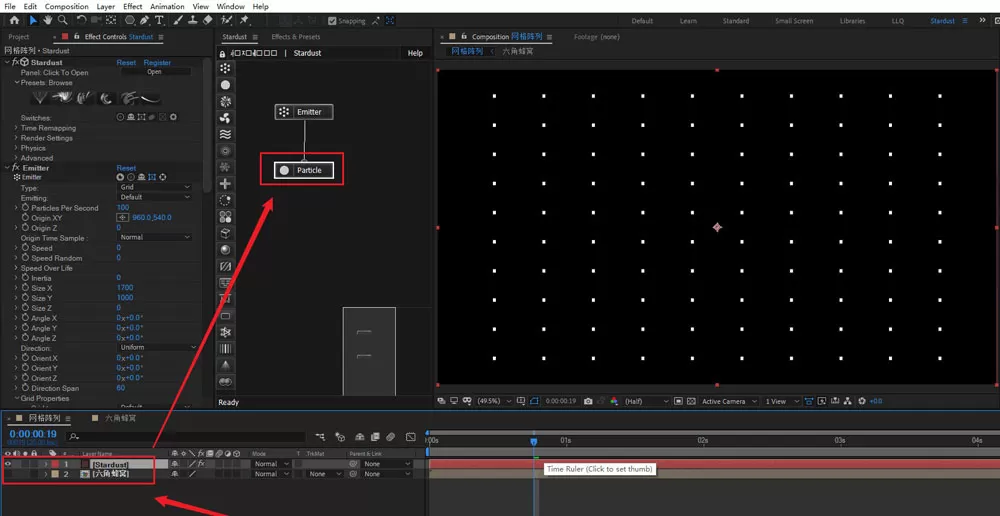Open the Composition menu
Viewport: 1000px width, 516px height.
pos(66,6)
